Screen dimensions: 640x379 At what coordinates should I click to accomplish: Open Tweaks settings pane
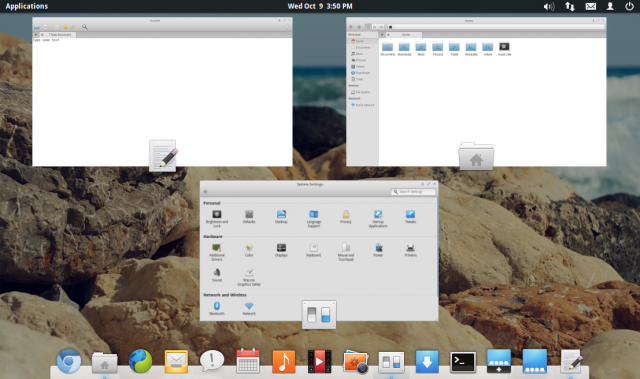click(410, 217)
